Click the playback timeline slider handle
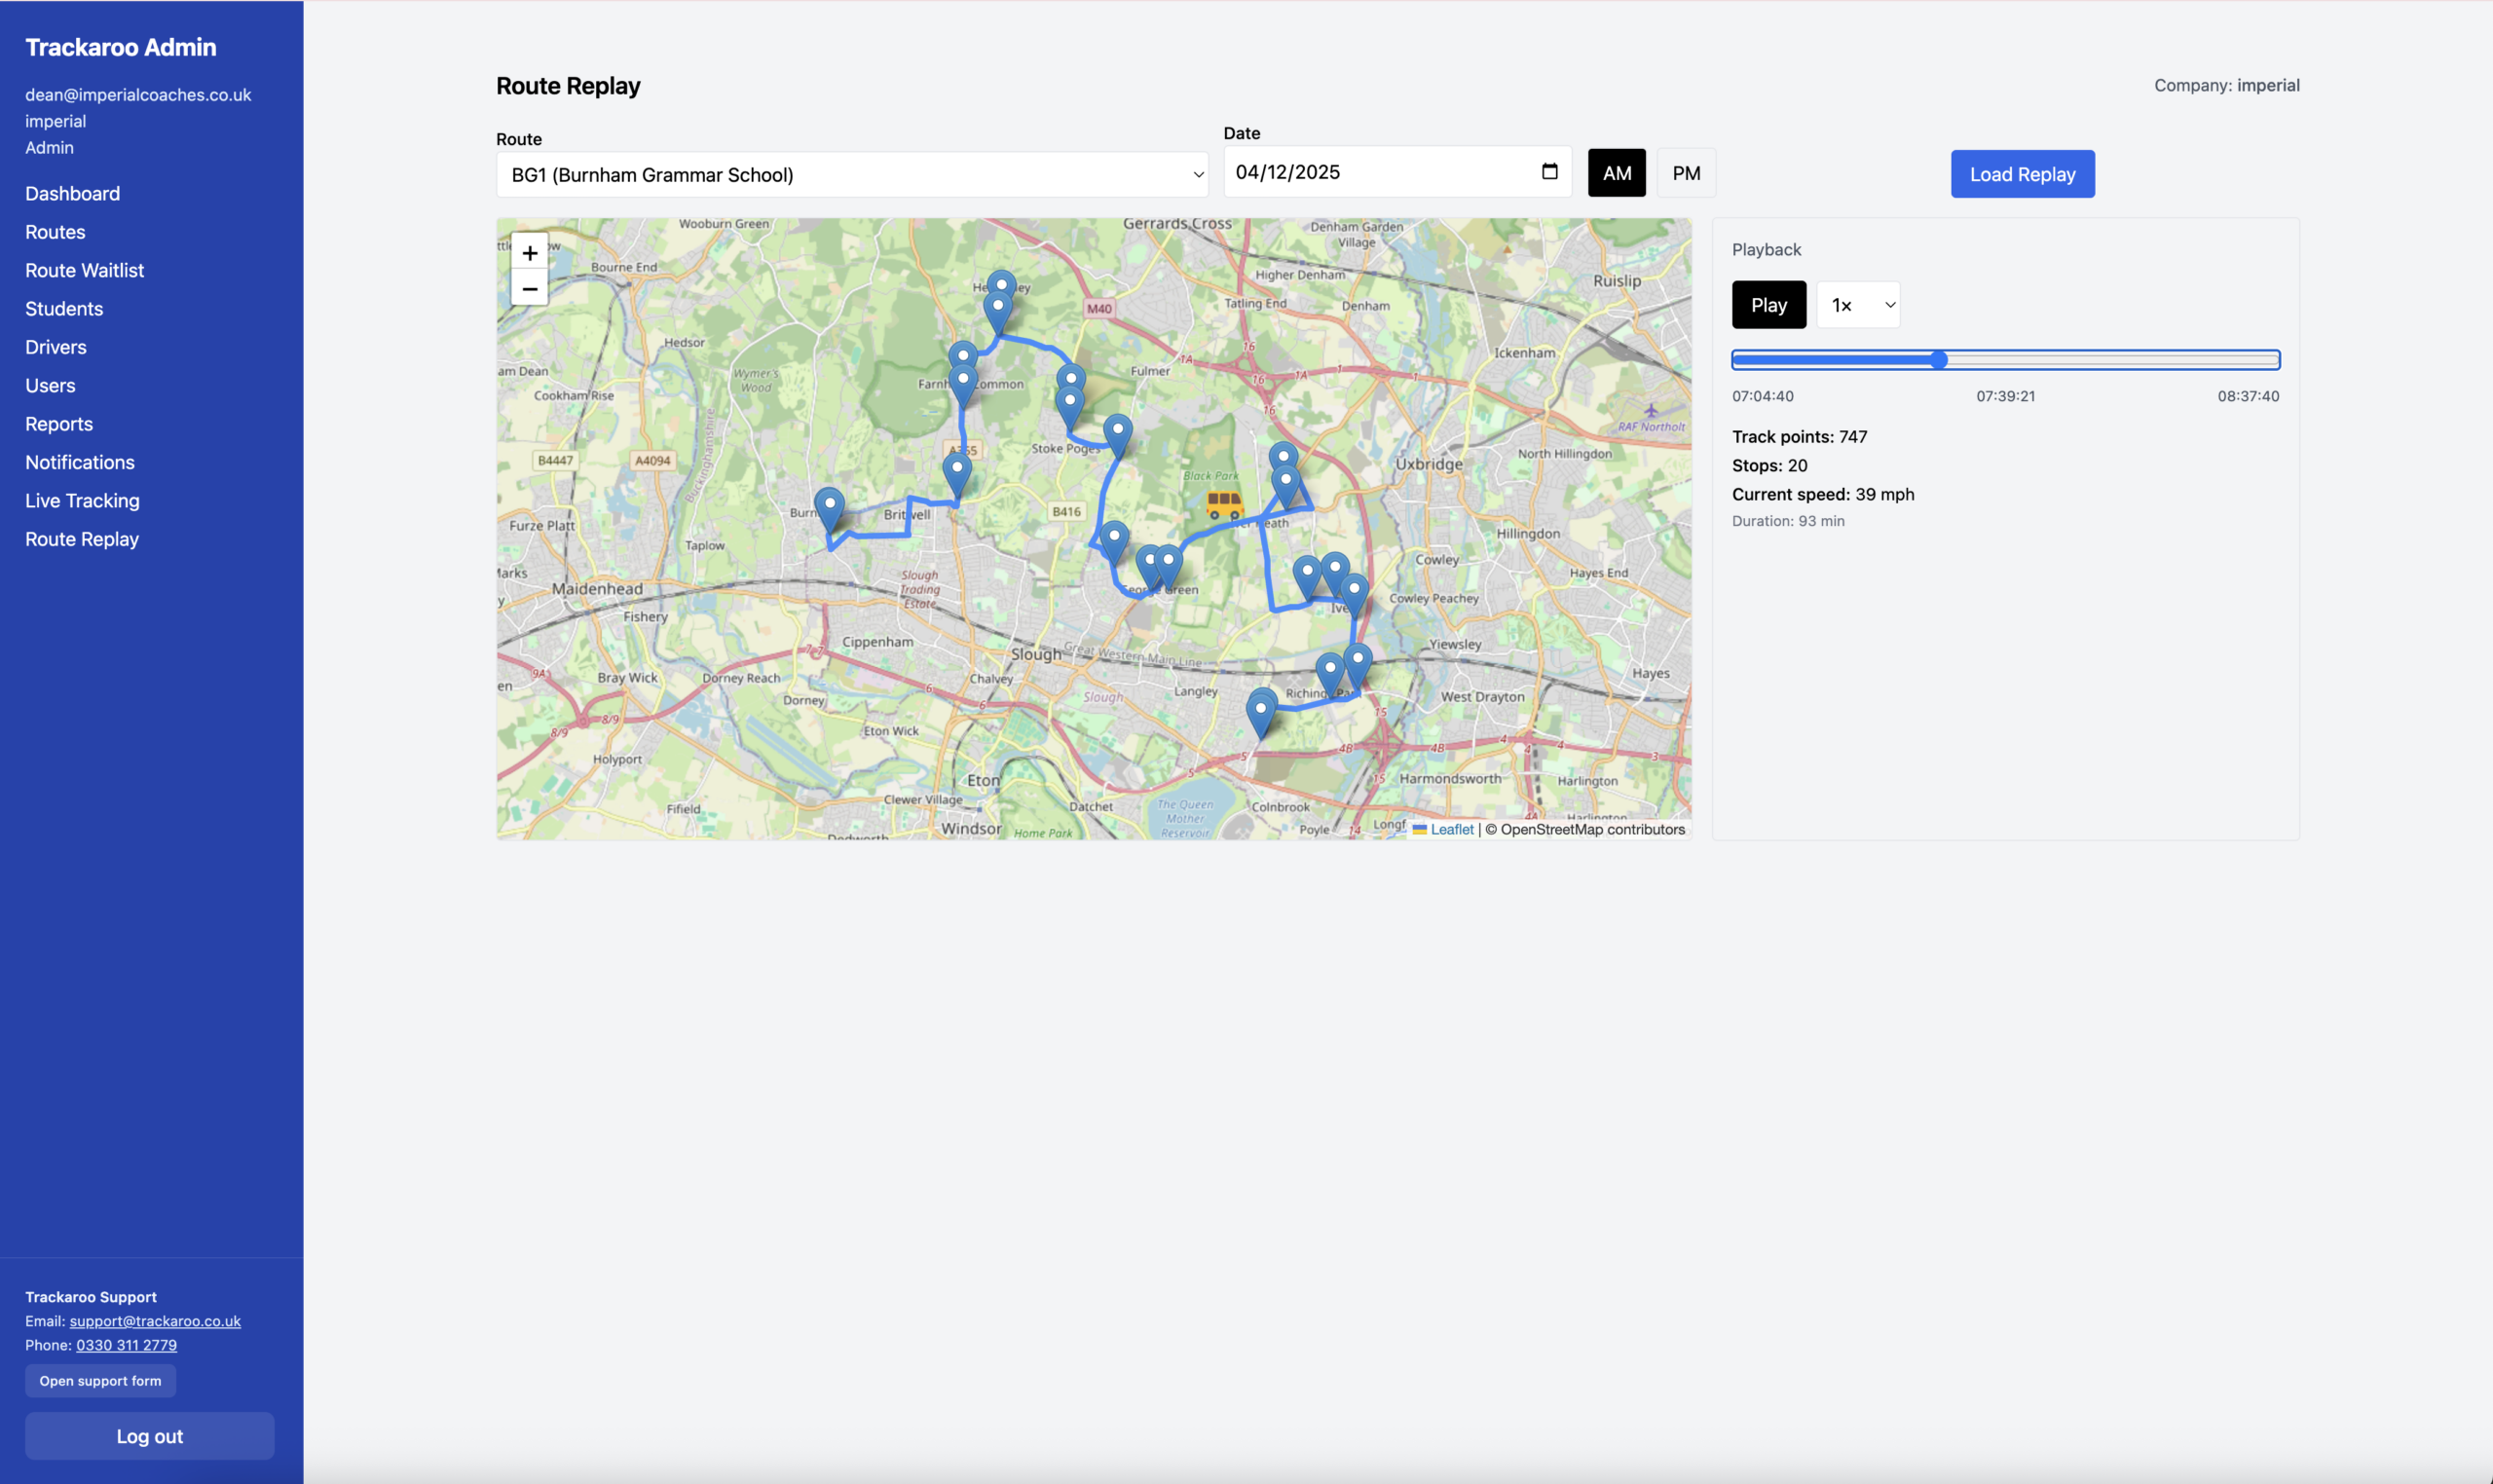This screenshot has height=1484, width=2493. coord(1938,360)
